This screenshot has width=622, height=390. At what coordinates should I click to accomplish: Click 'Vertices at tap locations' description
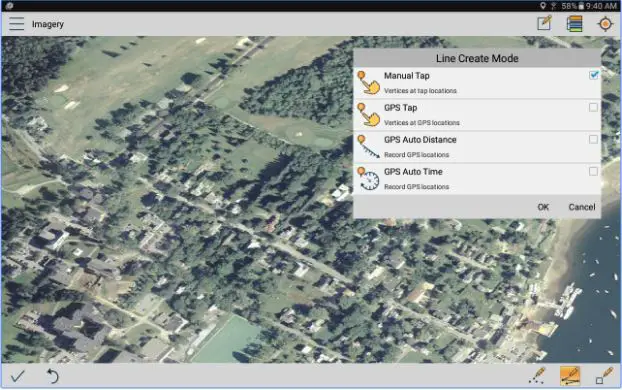click(420, 91)
